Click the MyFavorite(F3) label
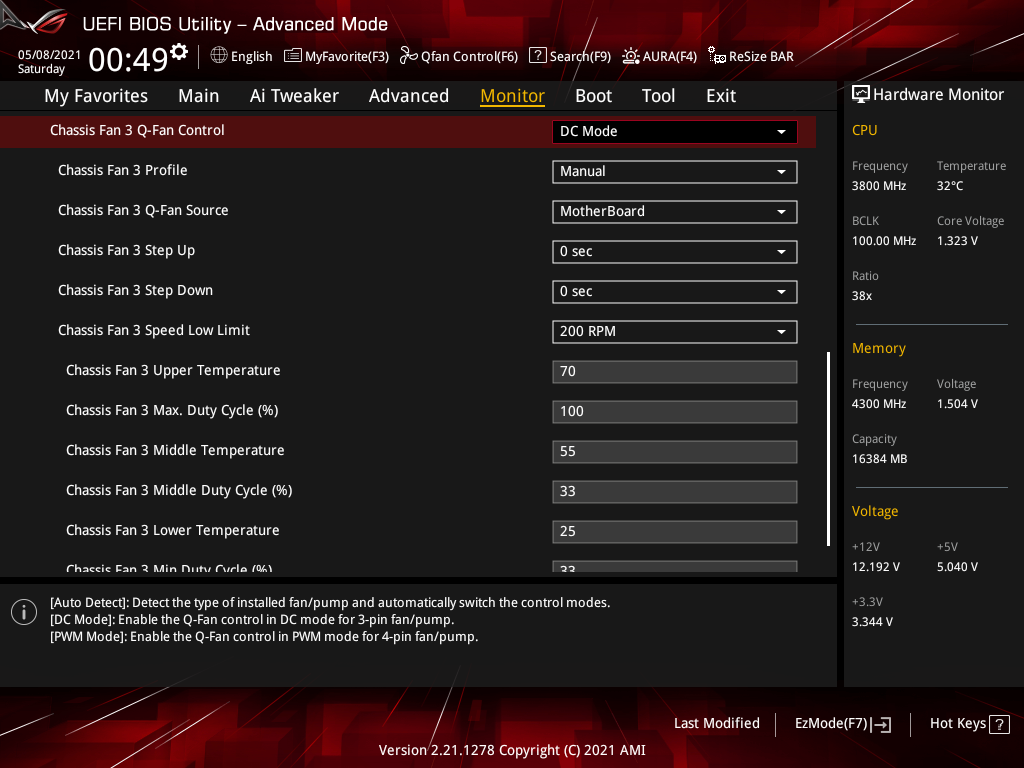The width and height of the screenshot is (1024, 768). point(347,57)
